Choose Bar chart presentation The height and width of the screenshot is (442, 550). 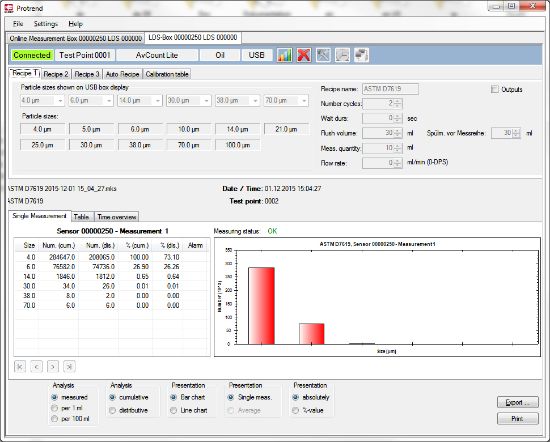click(x=173, y=397)
